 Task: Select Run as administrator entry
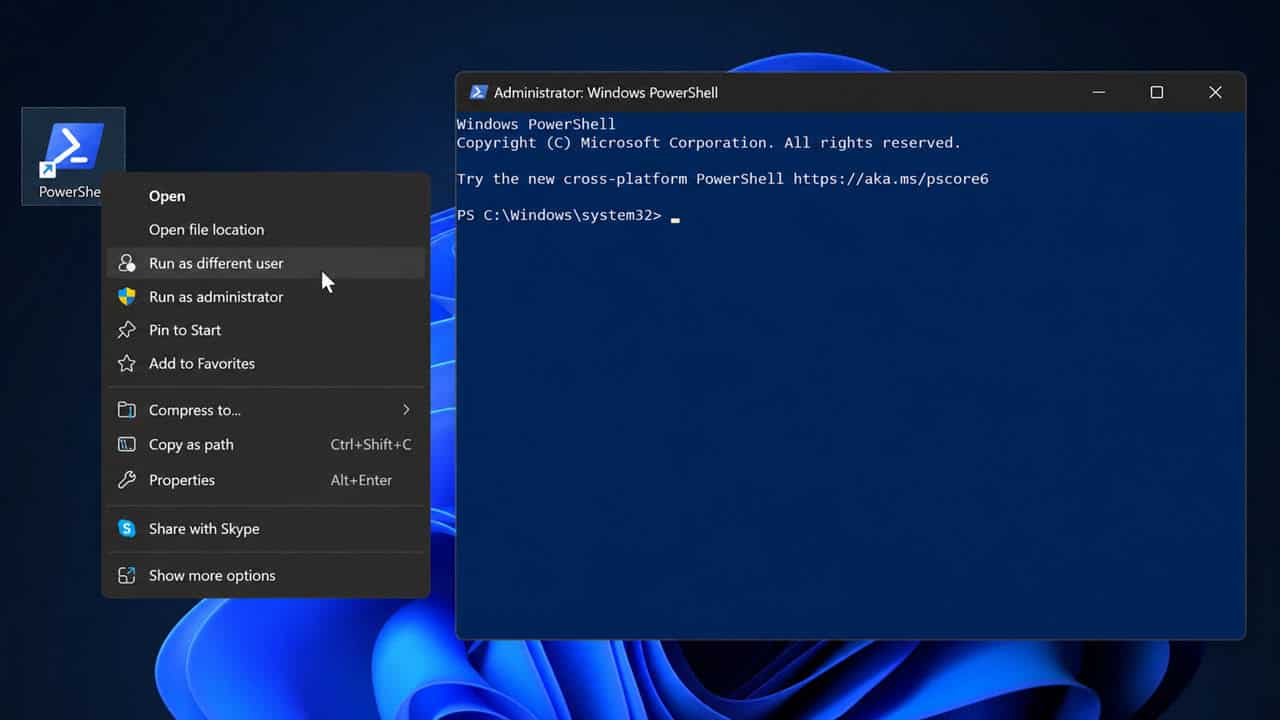click(x=265, y=297)
